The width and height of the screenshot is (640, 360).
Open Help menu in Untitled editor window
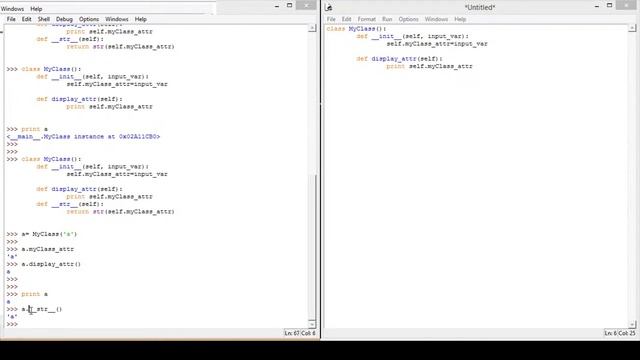point(460,19)
